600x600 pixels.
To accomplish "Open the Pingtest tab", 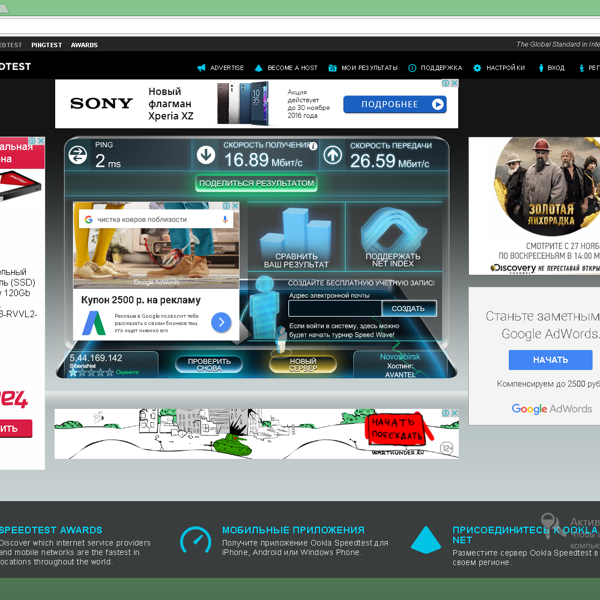I will [47, 45].
